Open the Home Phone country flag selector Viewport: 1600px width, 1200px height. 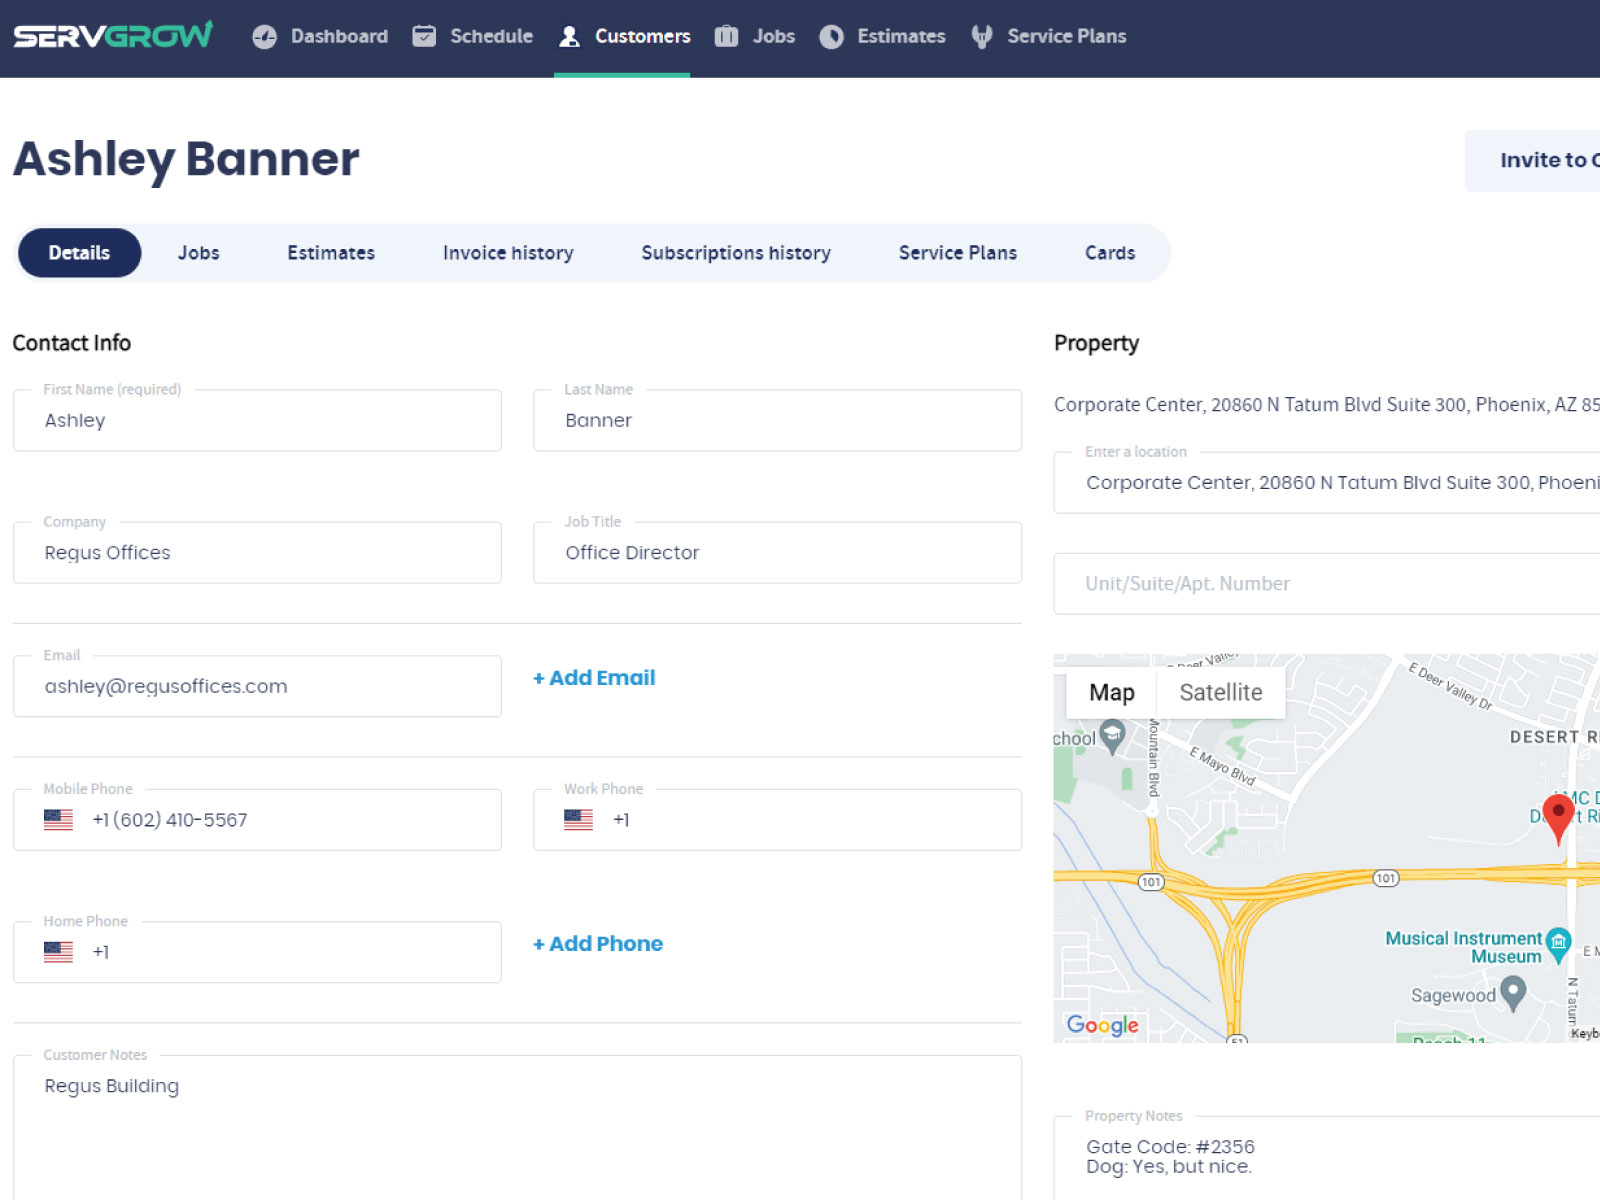[59, 952]
